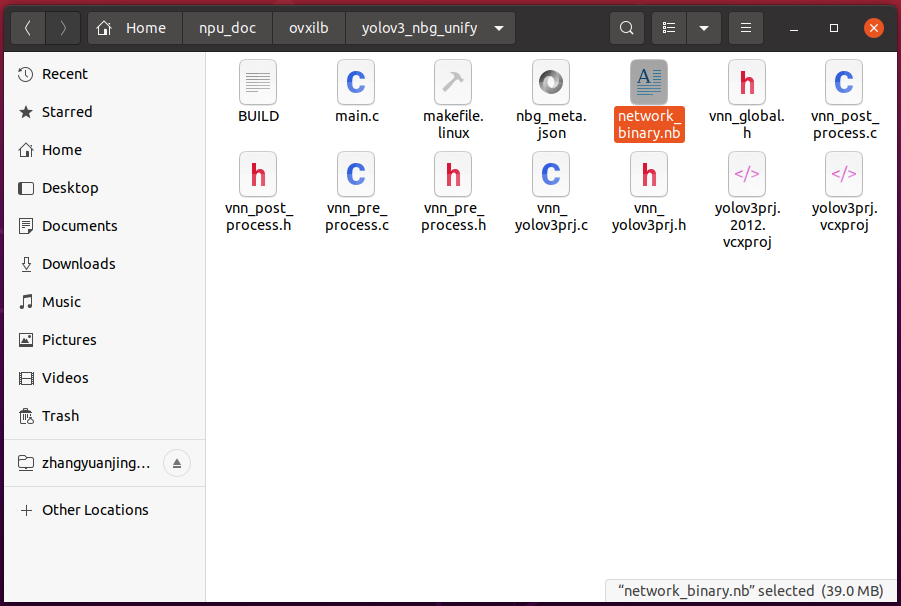Close the file manager window
The width and height of the screenshot is (901, 606).
(873, 28)
